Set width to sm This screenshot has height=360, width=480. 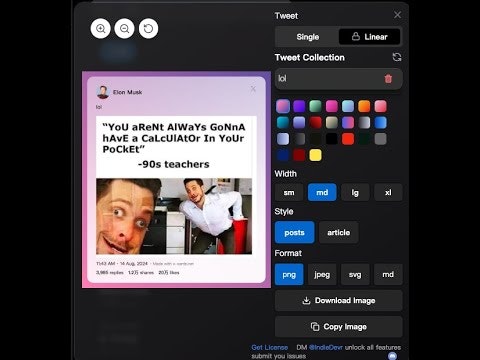(x=289, y=192)
